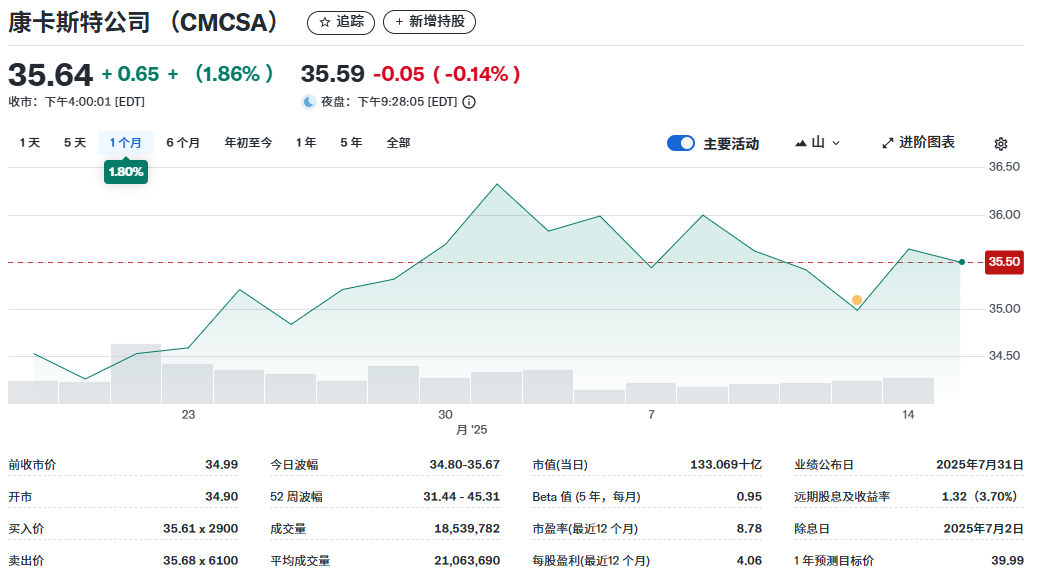This screenshot has height=574, width=1037.
Task: Click the 每股盈利 value 4.06
Action: click(x=749, y=561)
